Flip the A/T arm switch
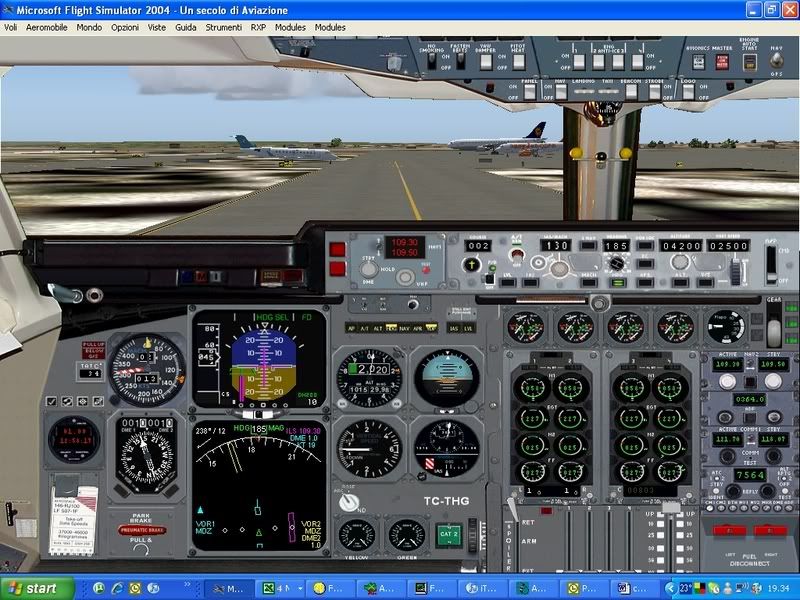Image resolution: width=800 pixels, height=600 pixels. pyautogui.click(x=517, y=254)
